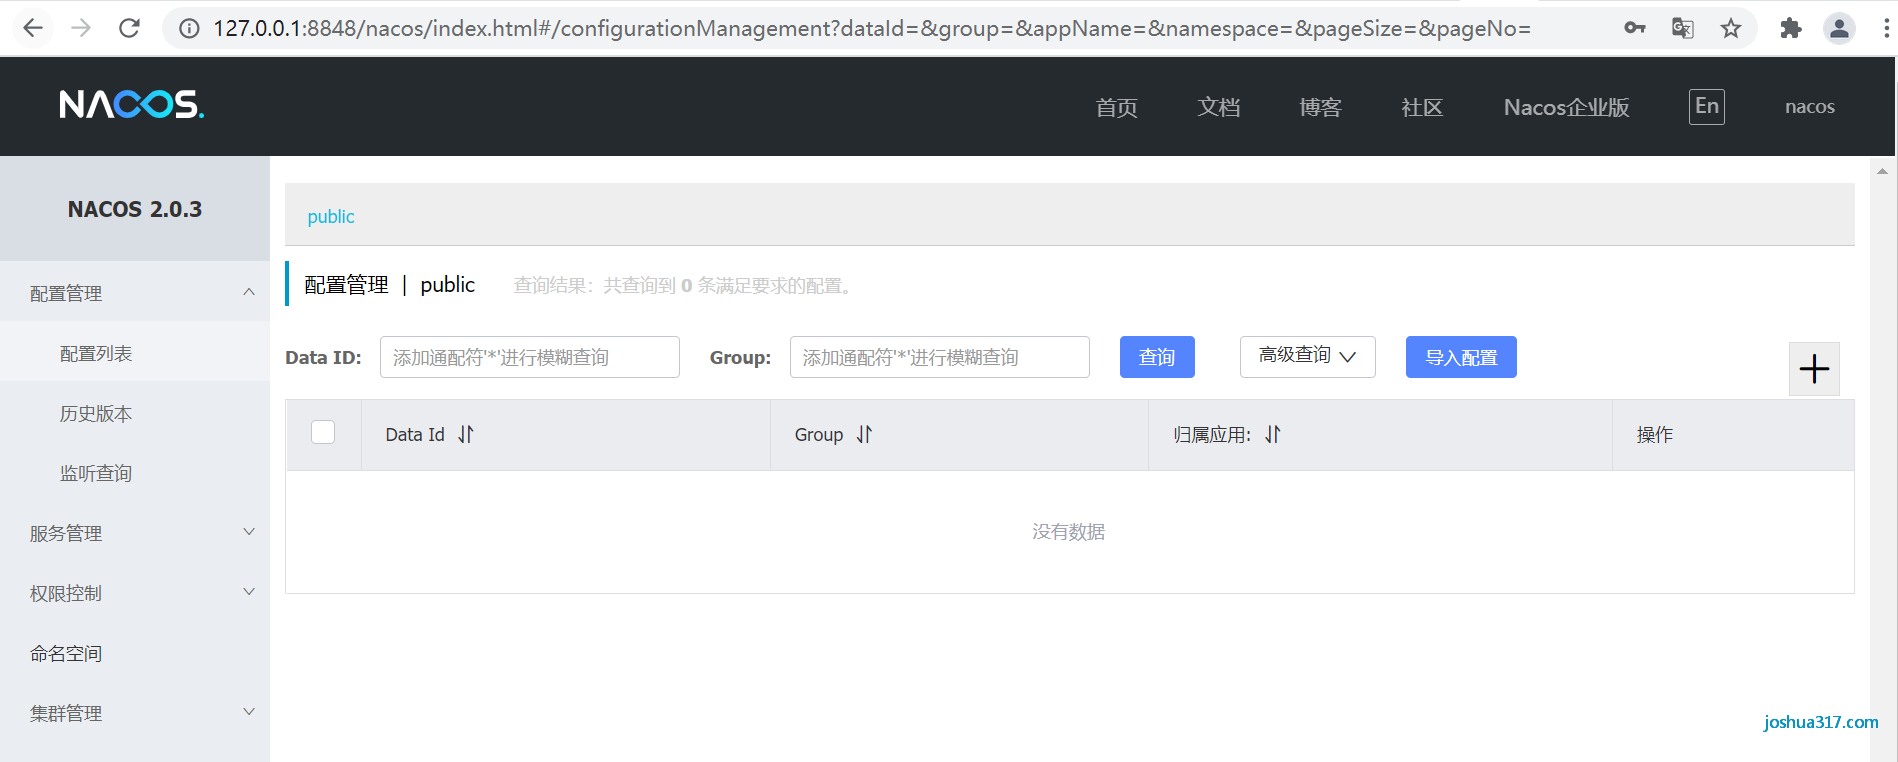Click the blue 查询 search button
Screen dimensions: 1898x762
pos(1157,357)
